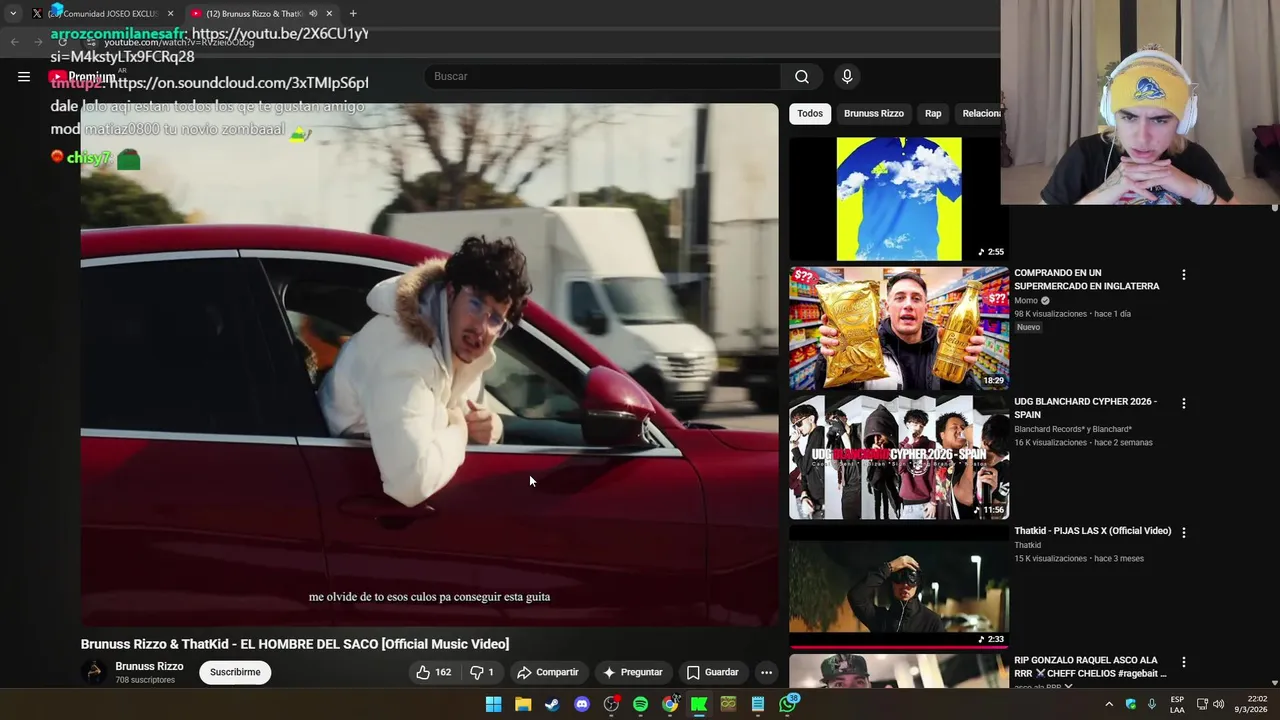This screenshot has width=1280, height=720.
Task: Click Thatkid channel name under PIJAS video
Action: 1027,546
